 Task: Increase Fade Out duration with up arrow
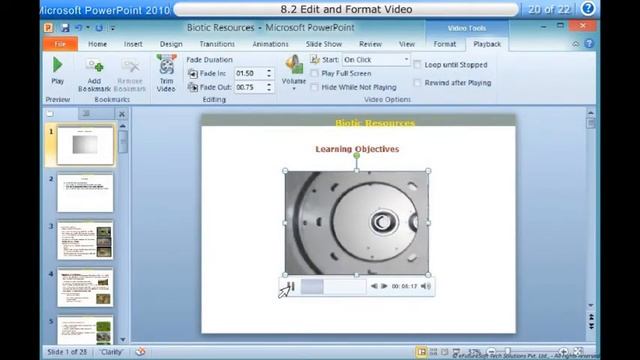coord(269,84)
